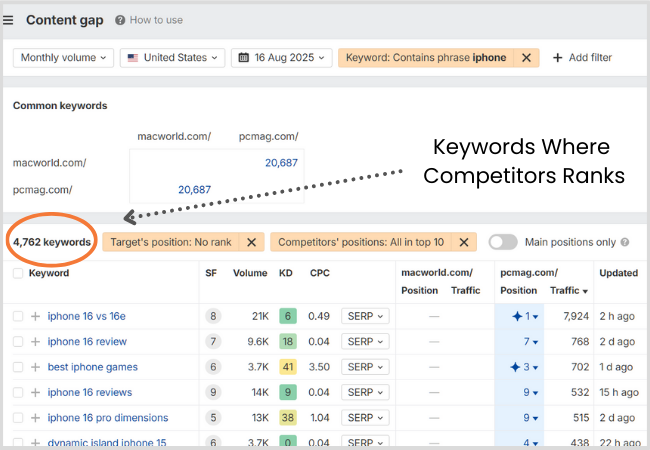The image size is (650, 450).
Task: Click SF badge 8 for iphone 16 vs 16e
Action: (x=213, y=316)
